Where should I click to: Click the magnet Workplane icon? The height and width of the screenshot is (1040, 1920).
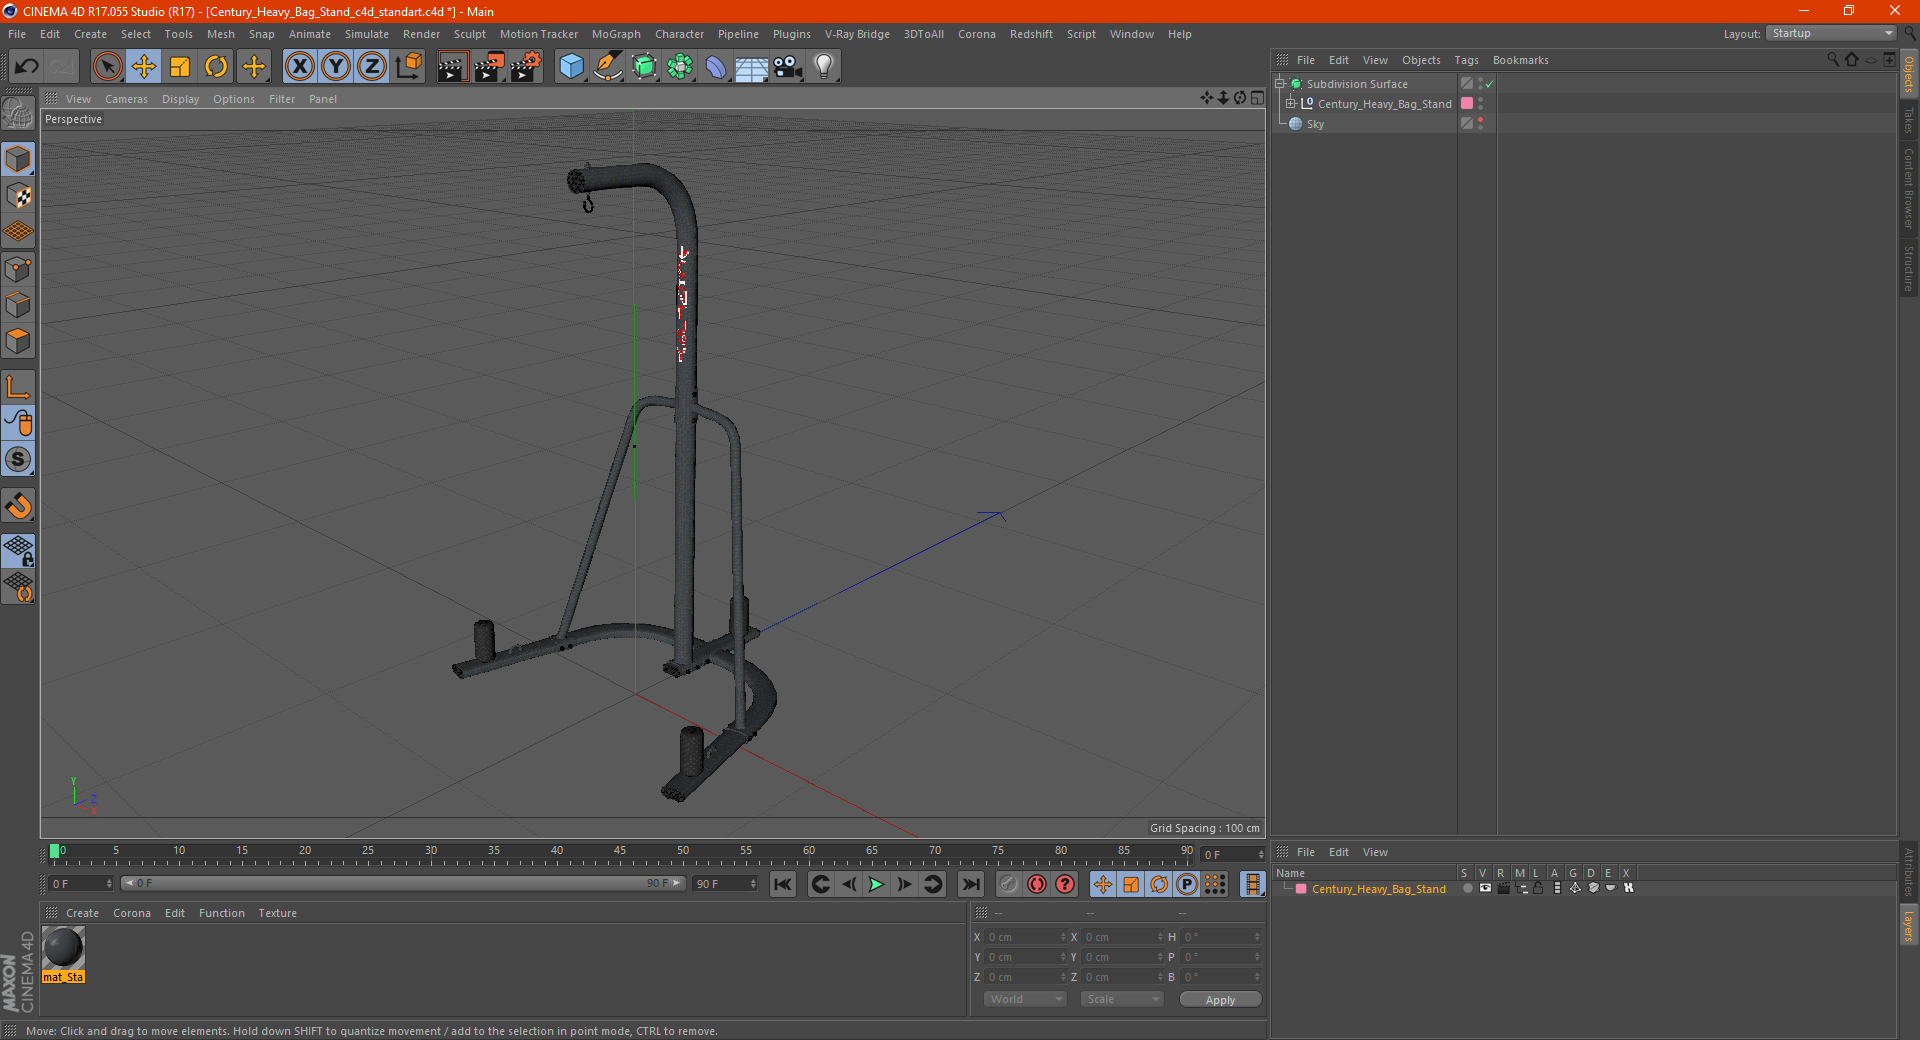[x=18, y=506]
